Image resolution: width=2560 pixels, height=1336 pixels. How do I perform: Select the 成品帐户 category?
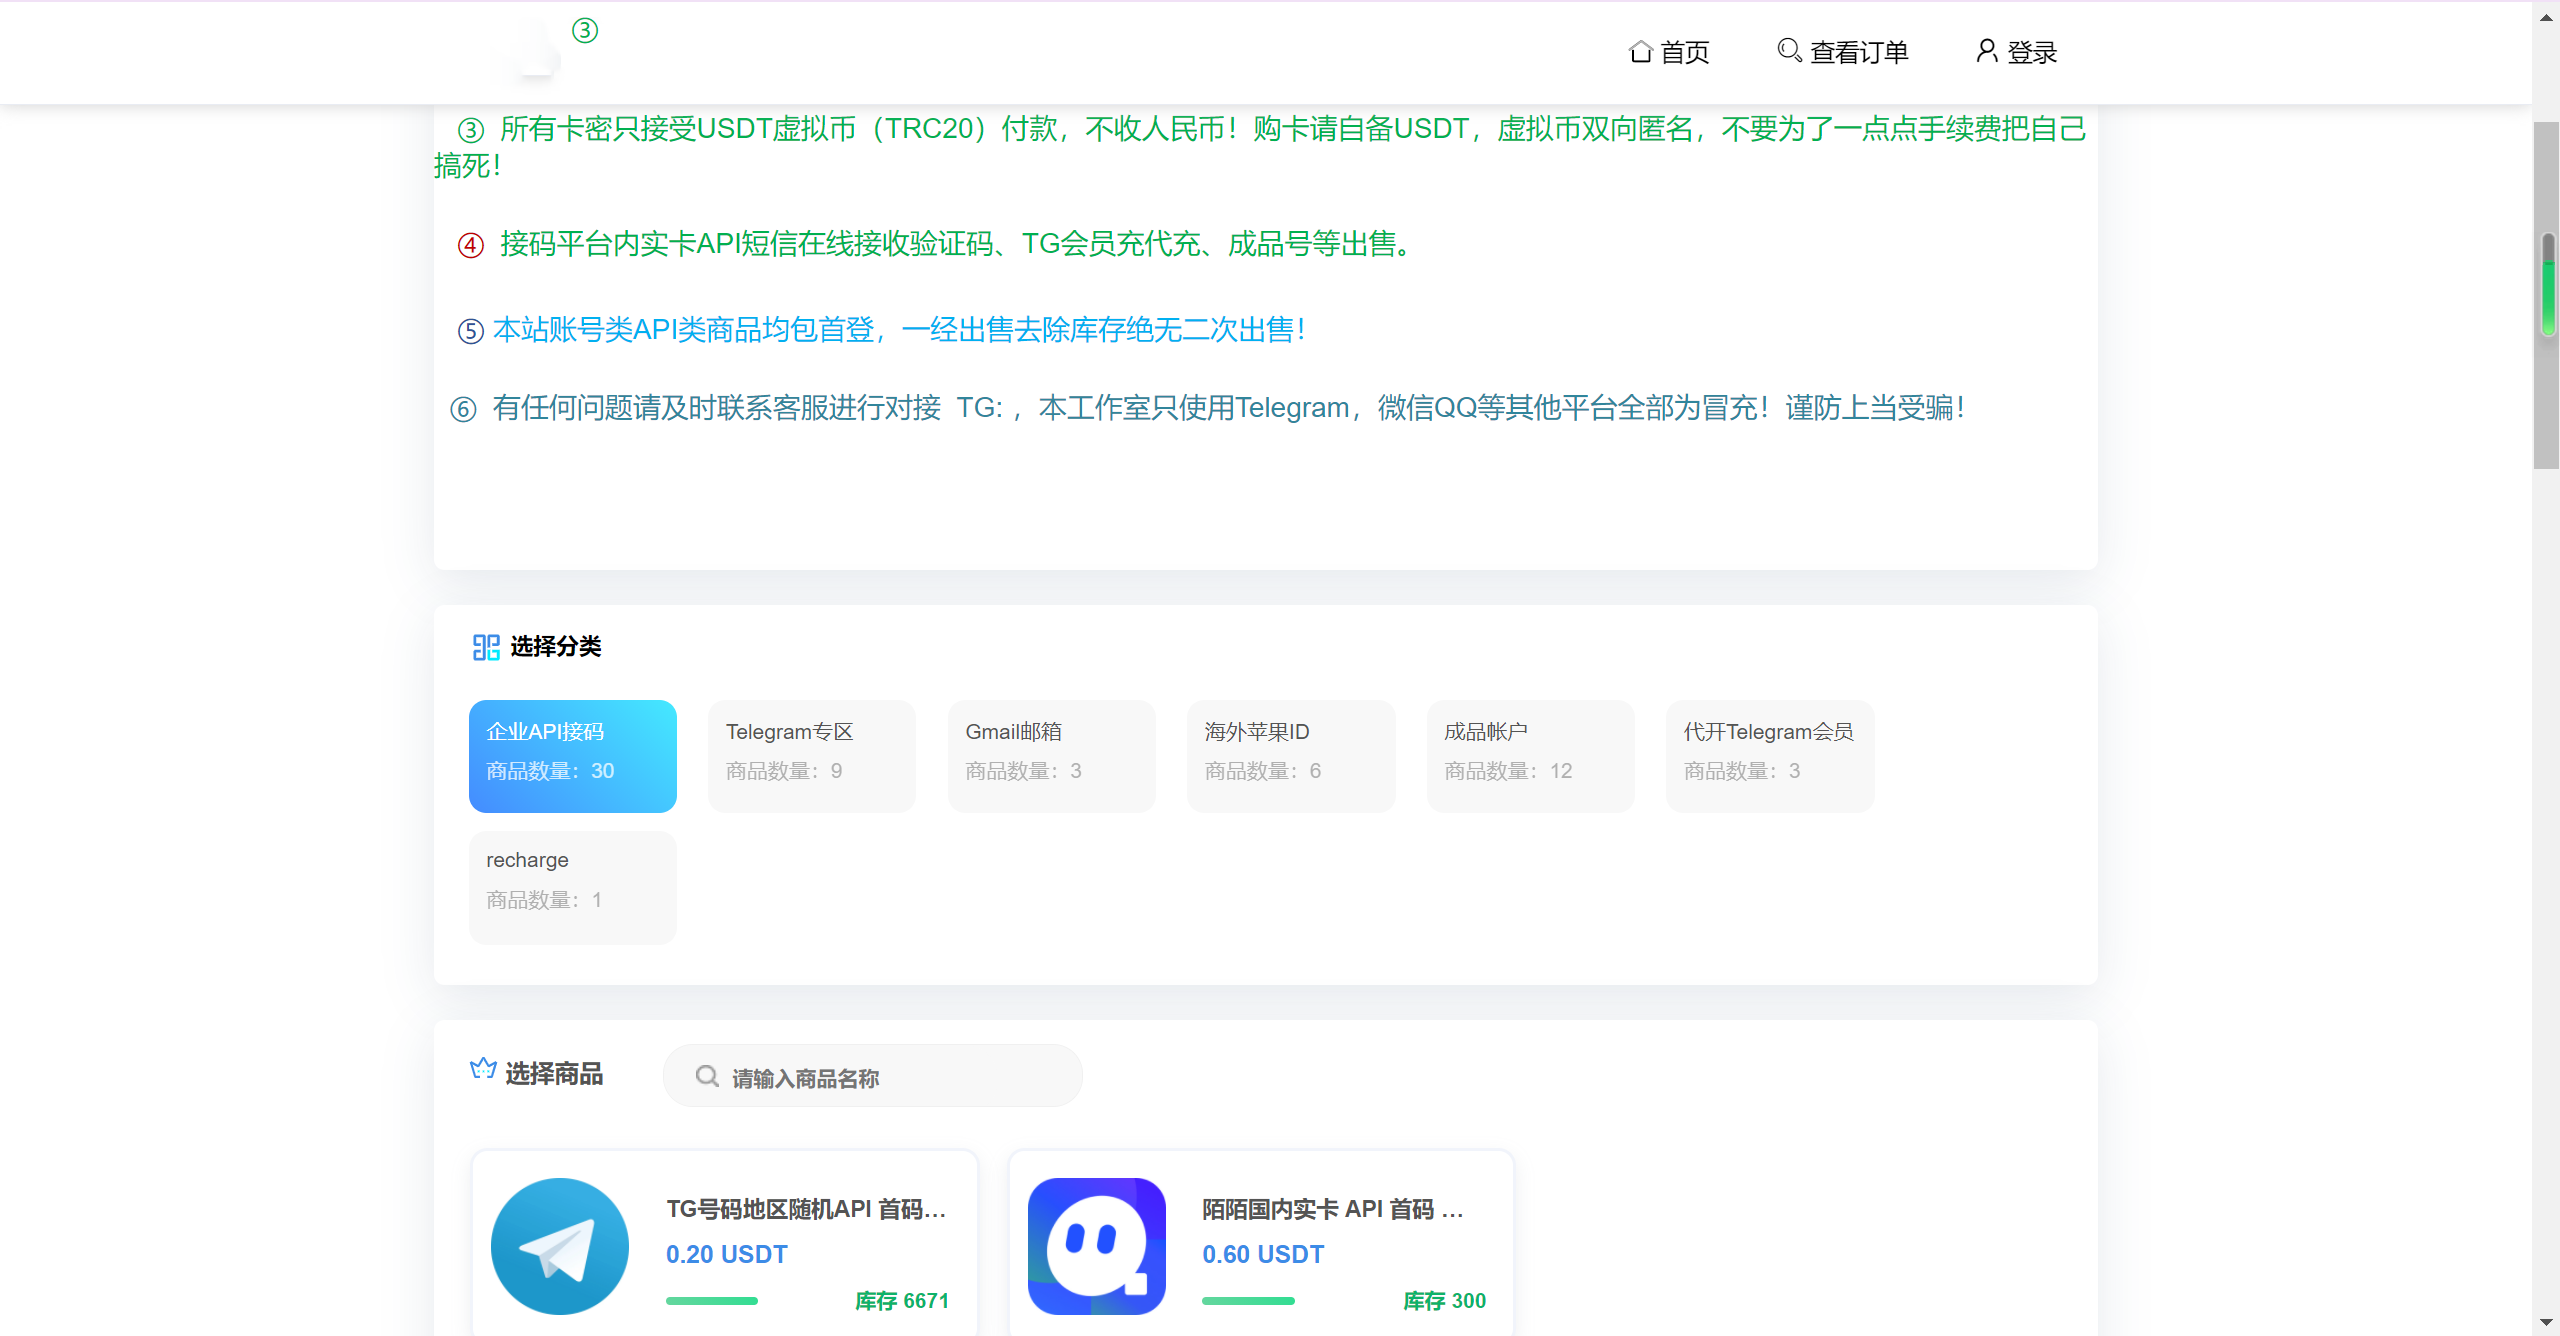(x=1530, y=756)
